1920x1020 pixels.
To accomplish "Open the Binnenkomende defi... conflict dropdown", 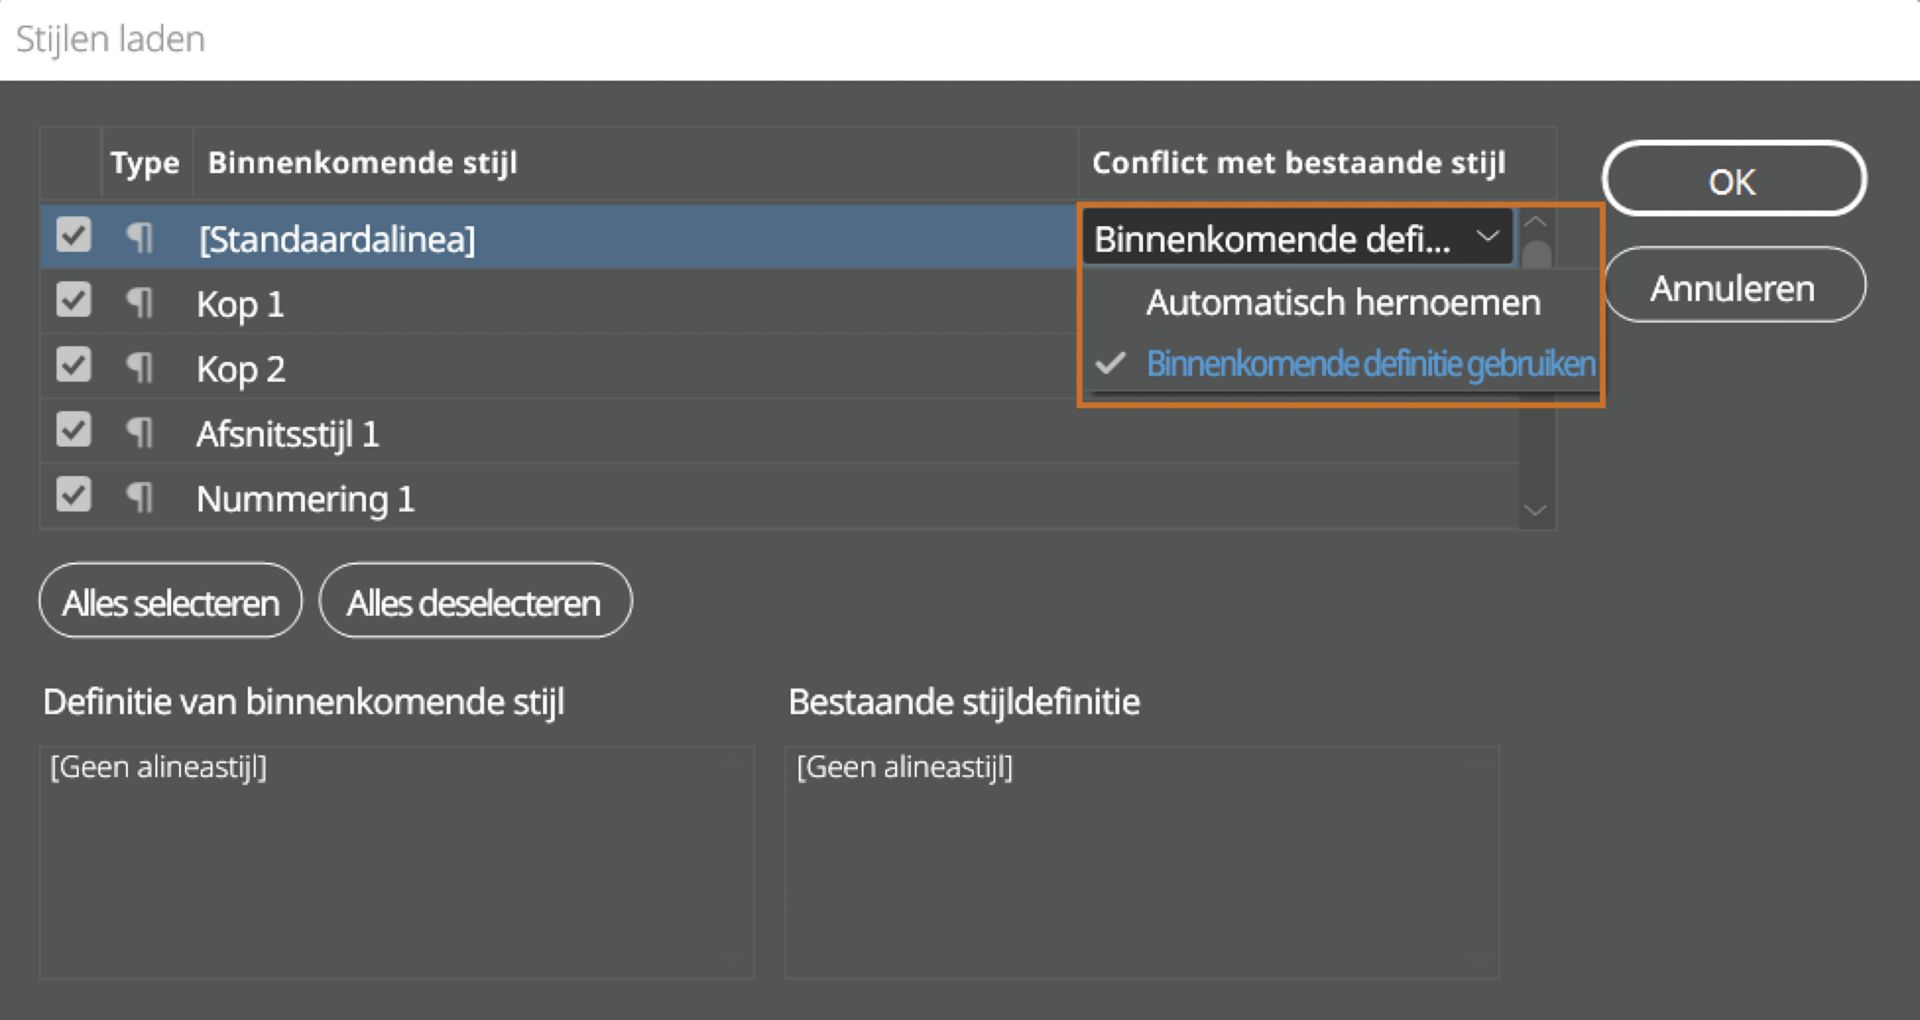I will point(1296,239).
